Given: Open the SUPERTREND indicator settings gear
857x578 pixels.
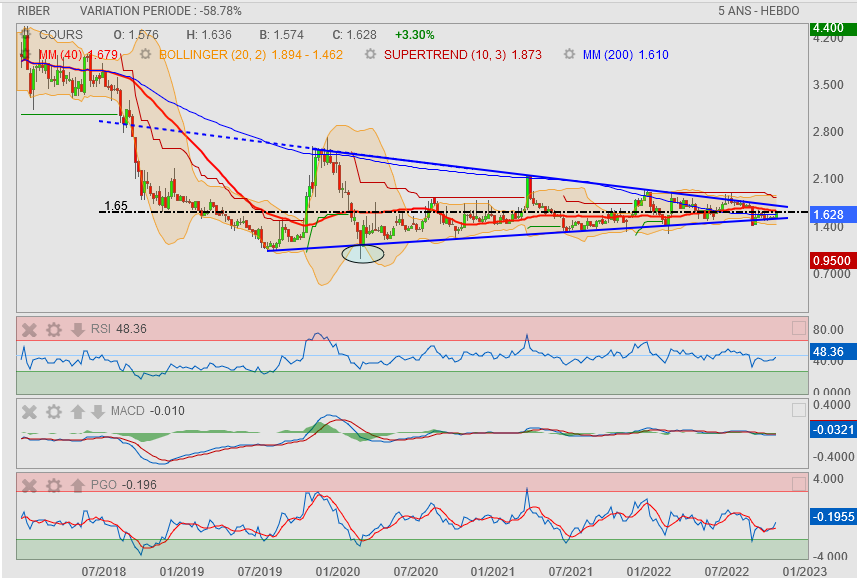Looking at the screenshot, I should 371,54.
